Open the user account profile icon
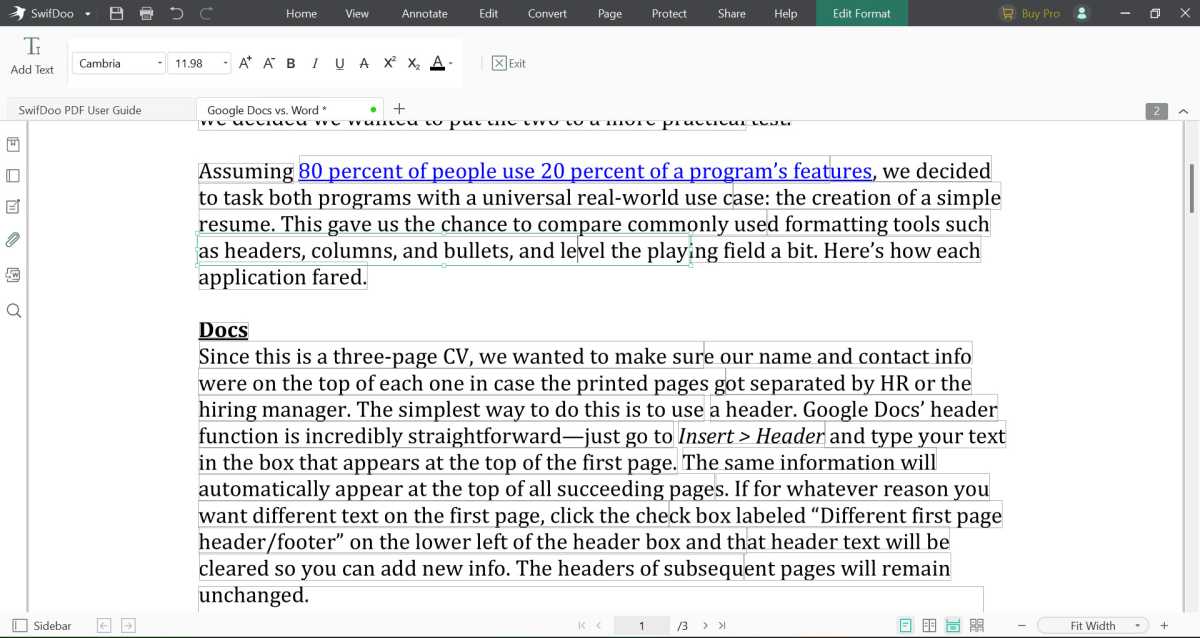This screenshot has width=1200, height=638. pyautogui.click(x=1081, y=14)
